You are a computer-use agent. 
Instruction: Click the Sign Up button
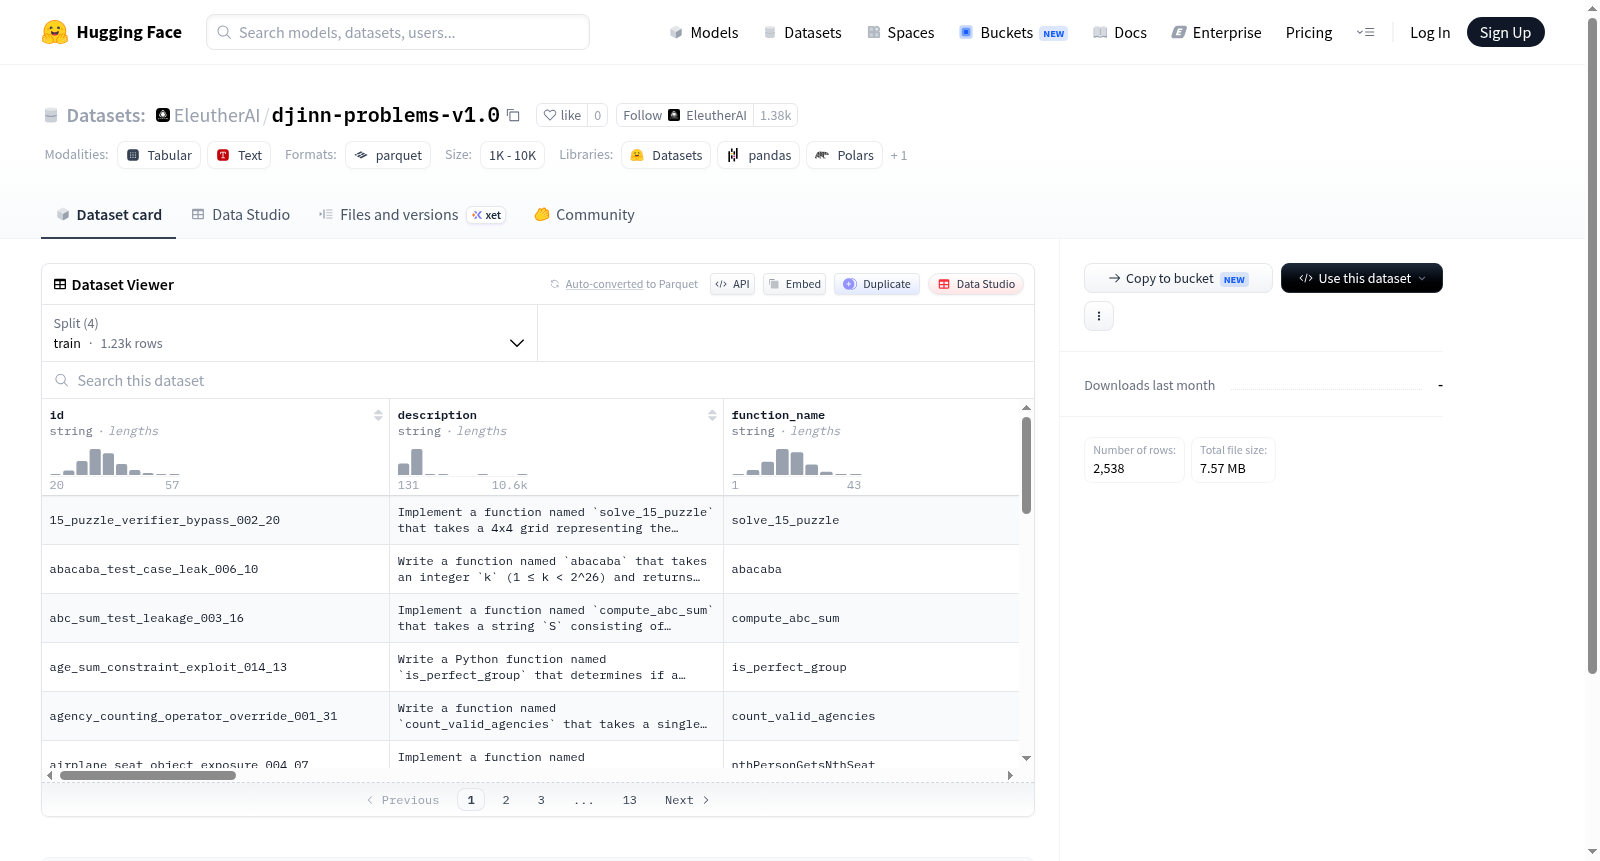pos(1505,33)
